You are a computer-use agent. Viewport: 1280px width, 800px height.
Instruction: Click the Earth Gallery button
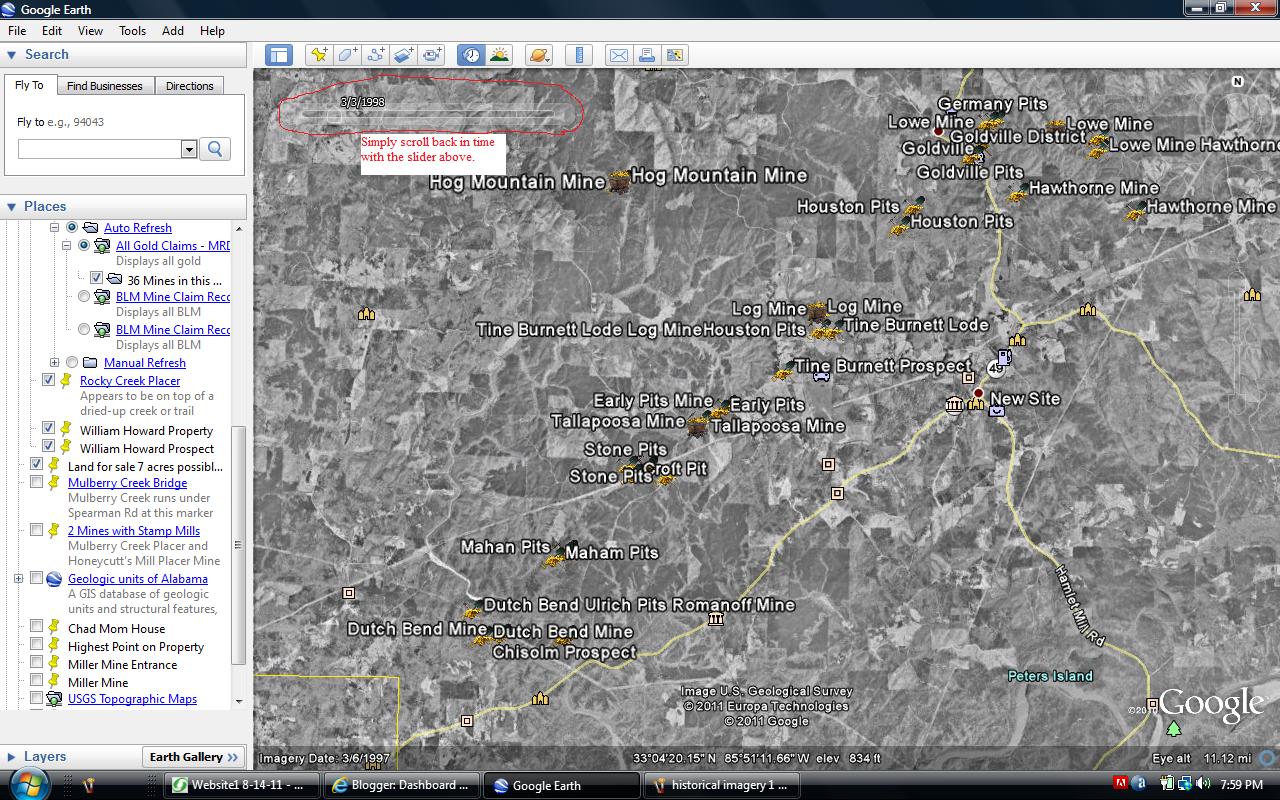click(x=194, y=757)
